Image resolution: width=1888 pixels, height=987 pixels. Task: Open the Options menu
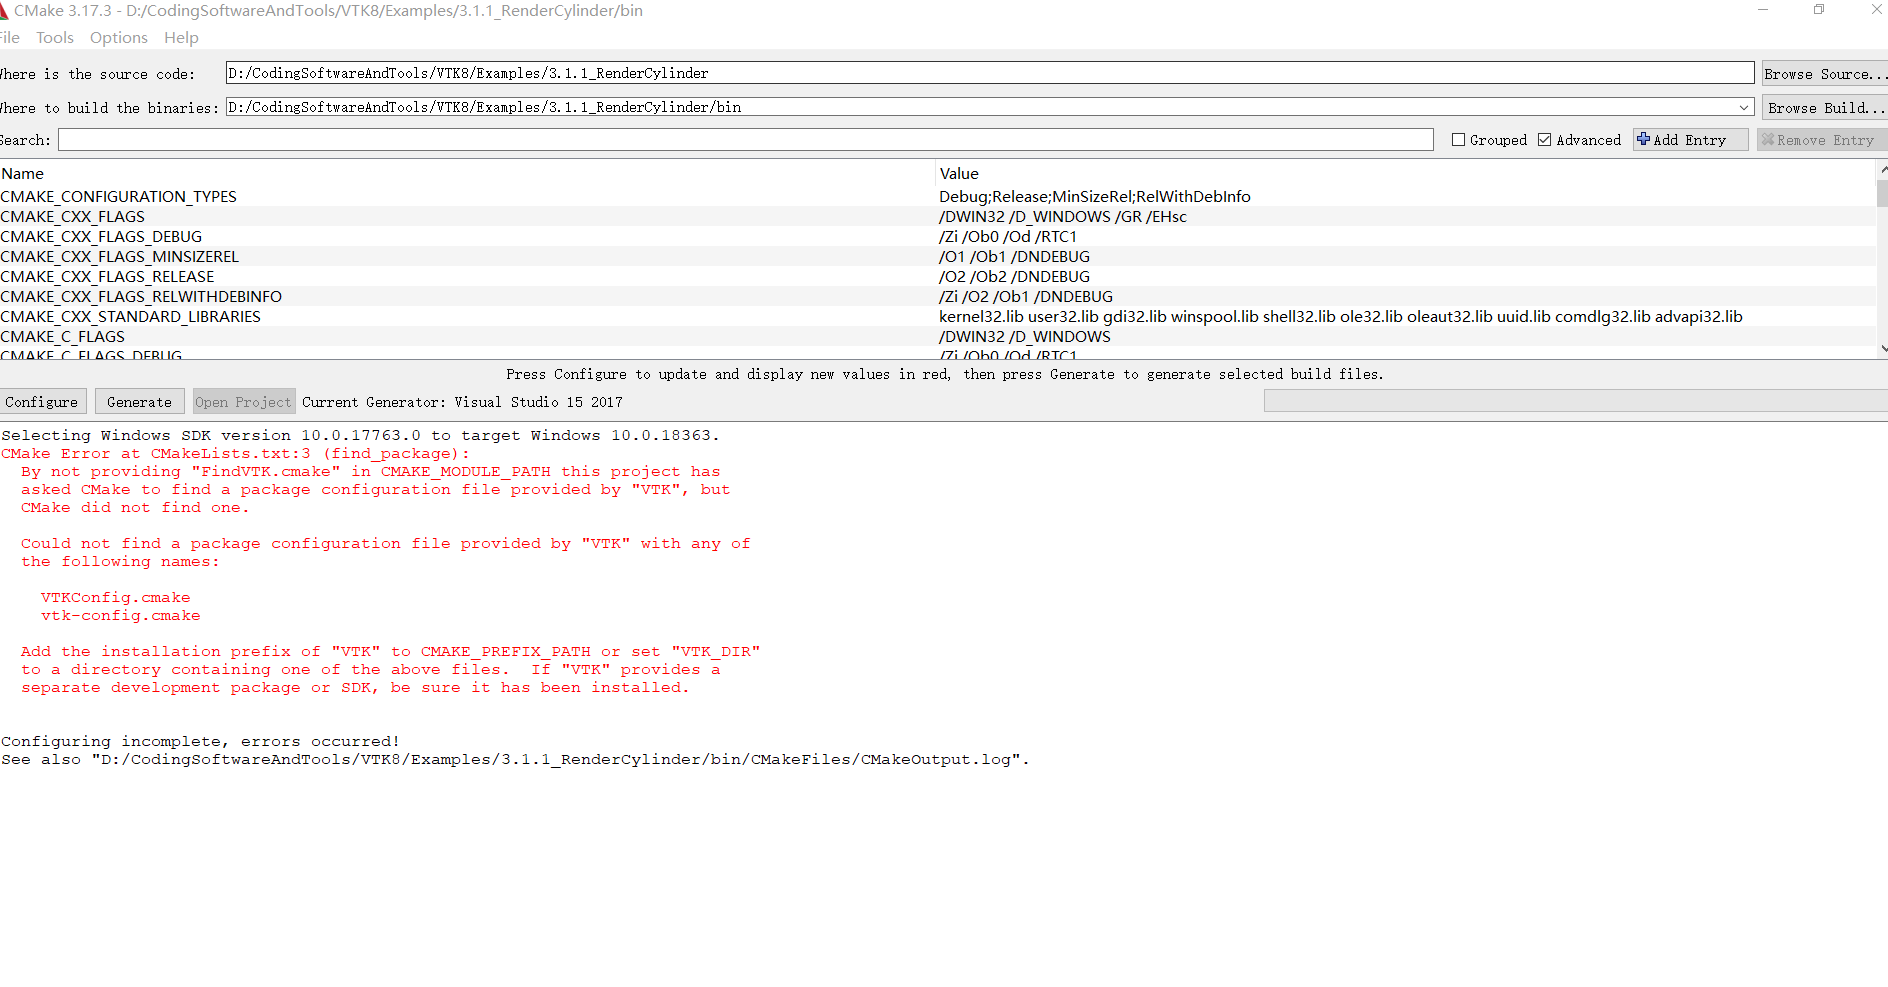(118, 38)
